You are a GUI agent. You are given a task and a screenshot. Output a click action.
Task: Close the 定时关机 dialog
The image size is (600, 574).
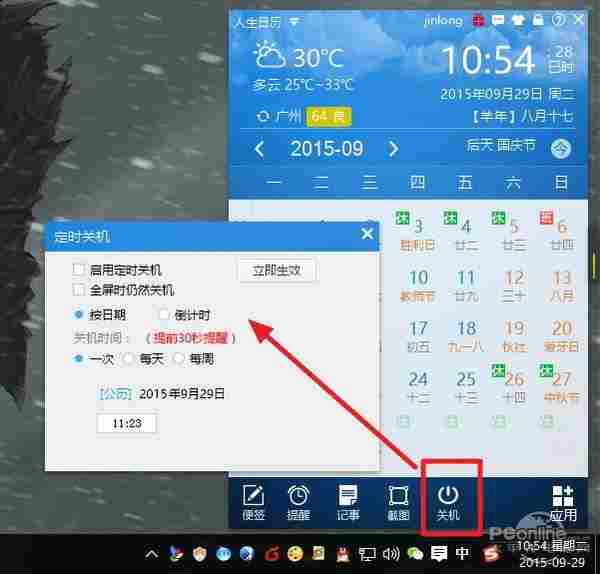(x=367, y=233)
